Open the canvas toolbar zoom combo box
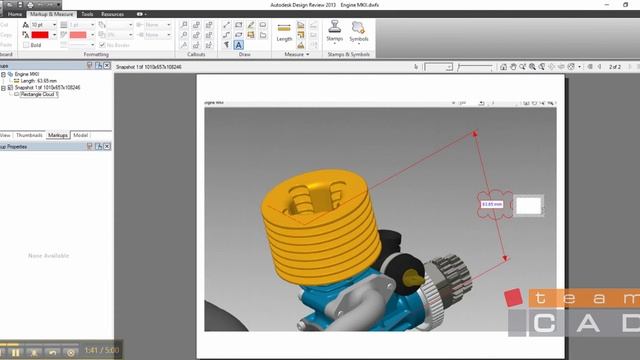 438,67
